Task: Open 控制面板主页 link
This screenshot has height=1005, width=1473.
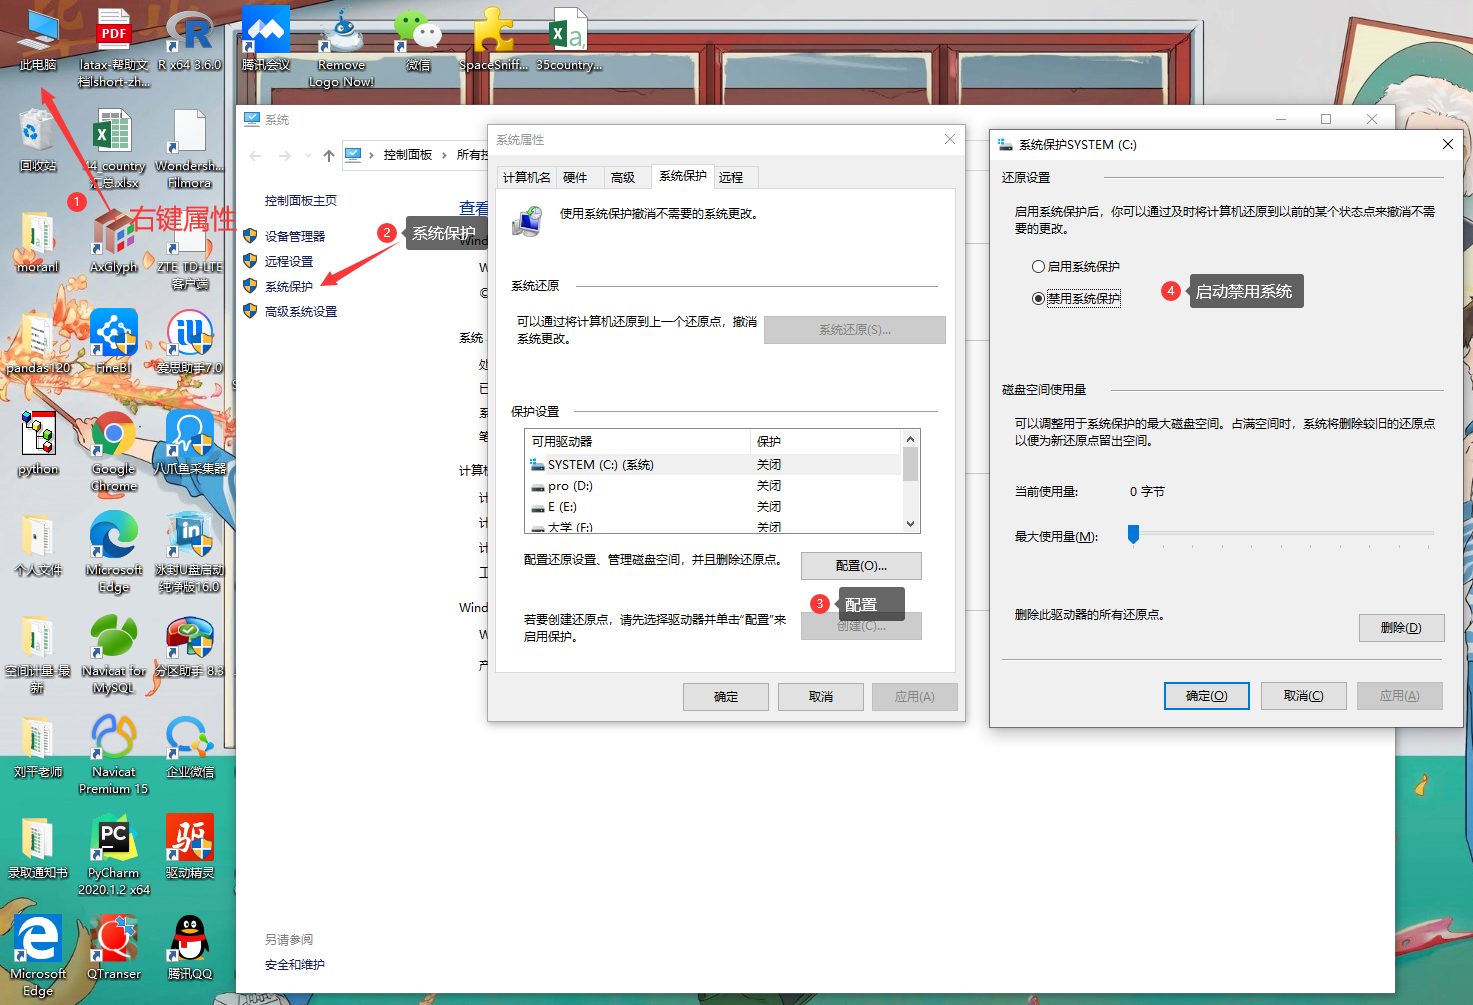Action: point(301,201)
